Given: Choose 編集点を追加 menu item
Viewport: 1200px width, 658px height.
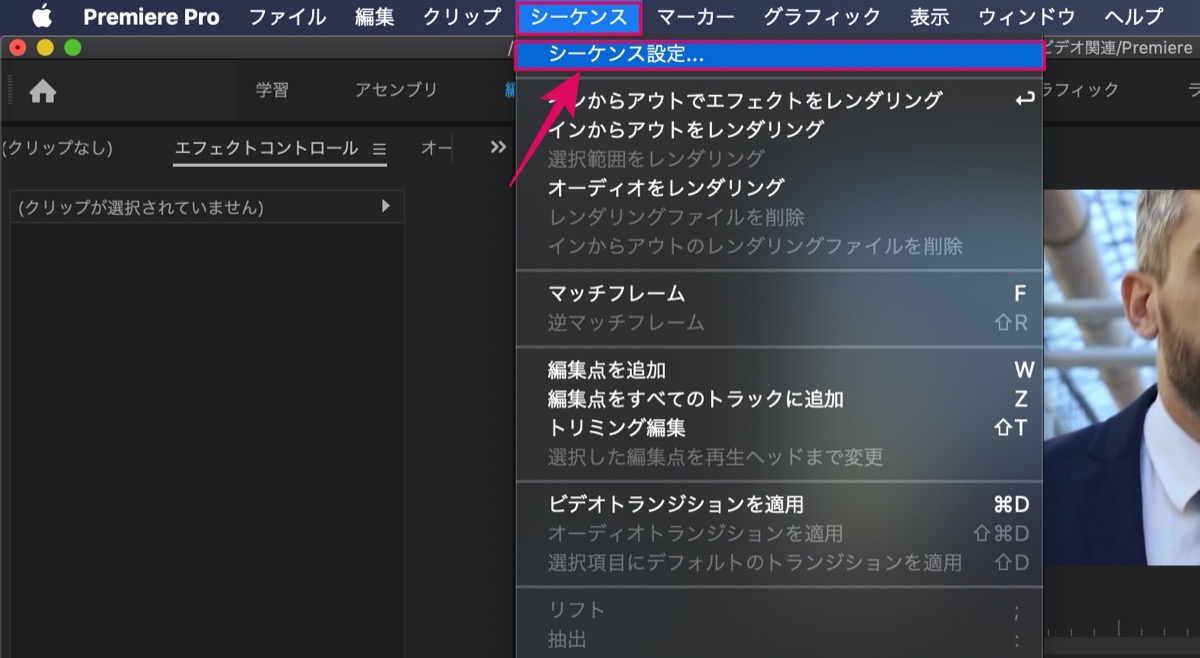Looking at the screenshot, I should tap(780, 370).
